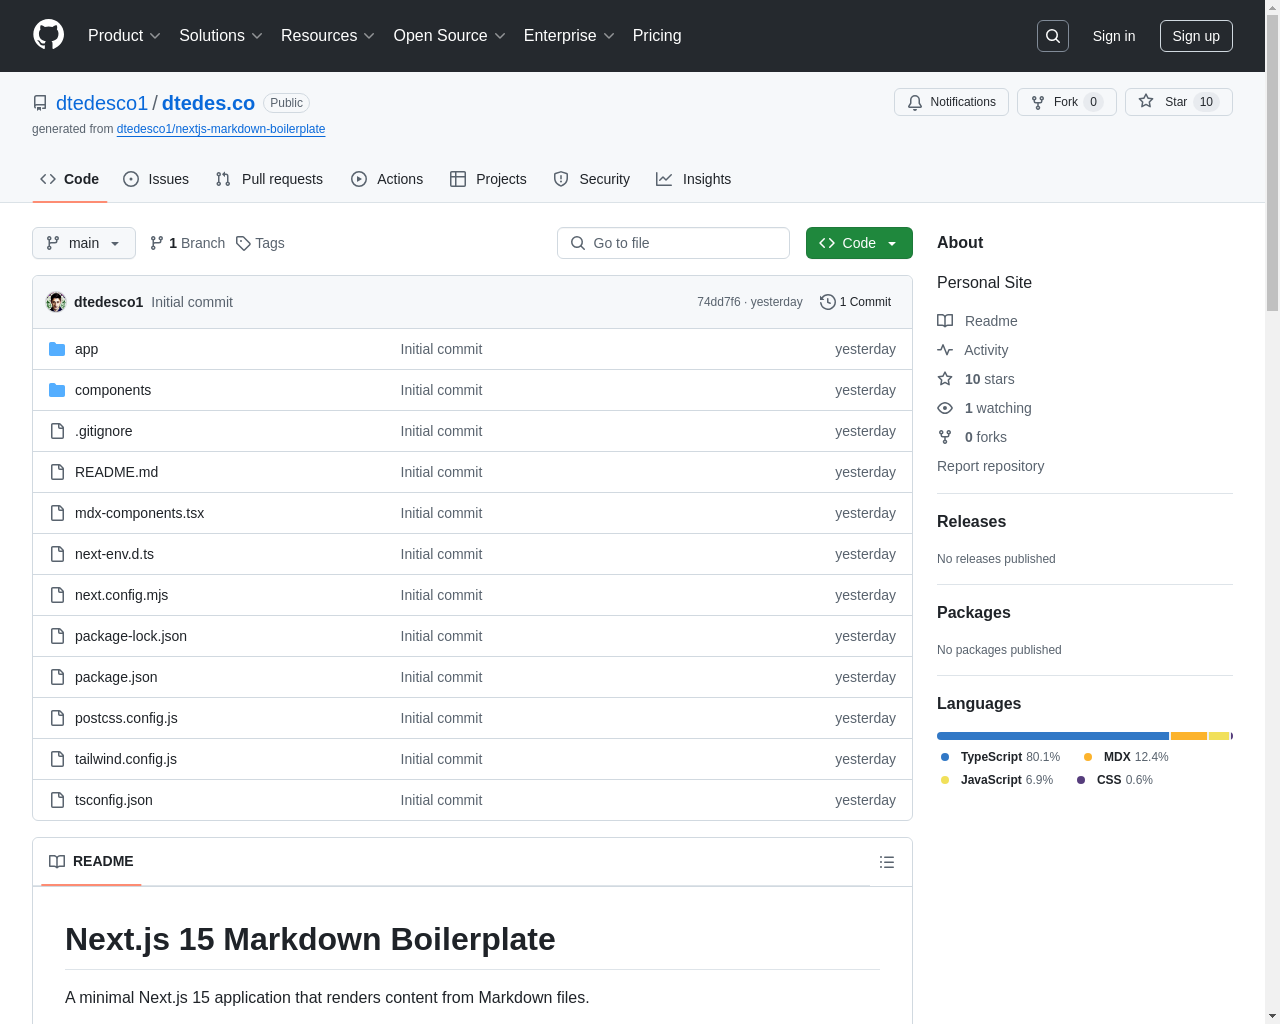This screenshot has width=1280, height=1024.
Task: Click the dtedesco1 avatar thumbnail
Action: 56,302
